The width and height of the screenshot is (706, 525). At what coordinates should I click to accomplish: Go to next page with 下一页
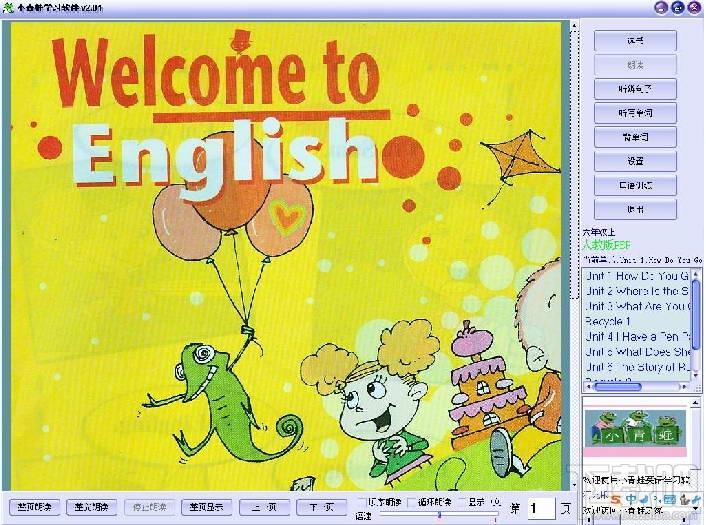[x=321, y=507]
